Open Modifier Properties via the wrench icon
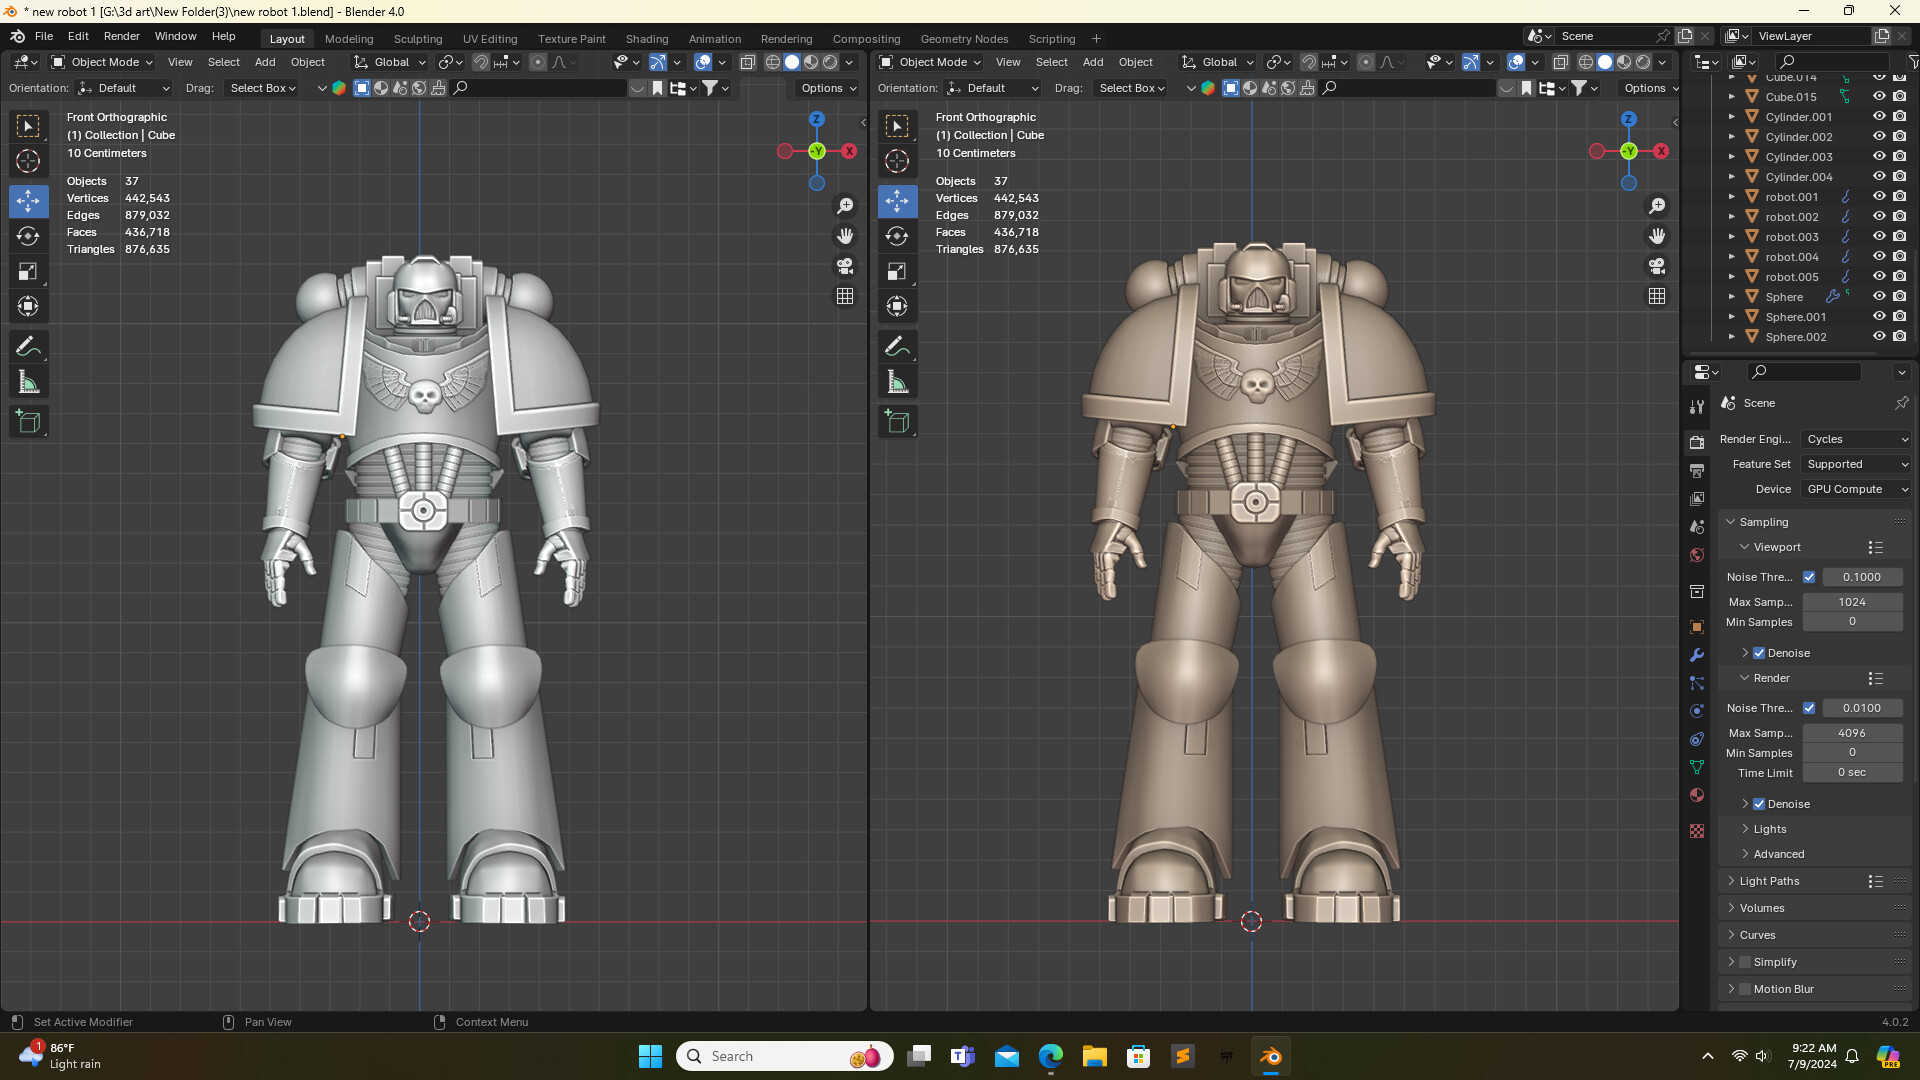The height and width of the screenshot is (1080, 1920). coord(1696,655)
